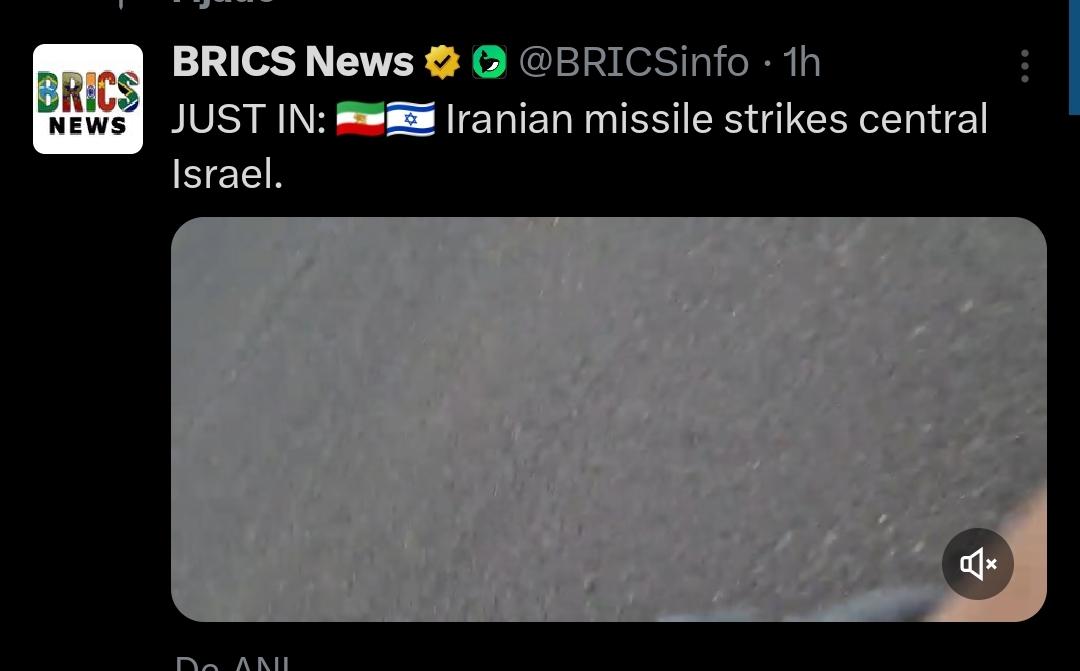Open the three-dot more options menu
Image resolution: width=1080 pixels, height=671 pixels.
tap(1025, 66)
